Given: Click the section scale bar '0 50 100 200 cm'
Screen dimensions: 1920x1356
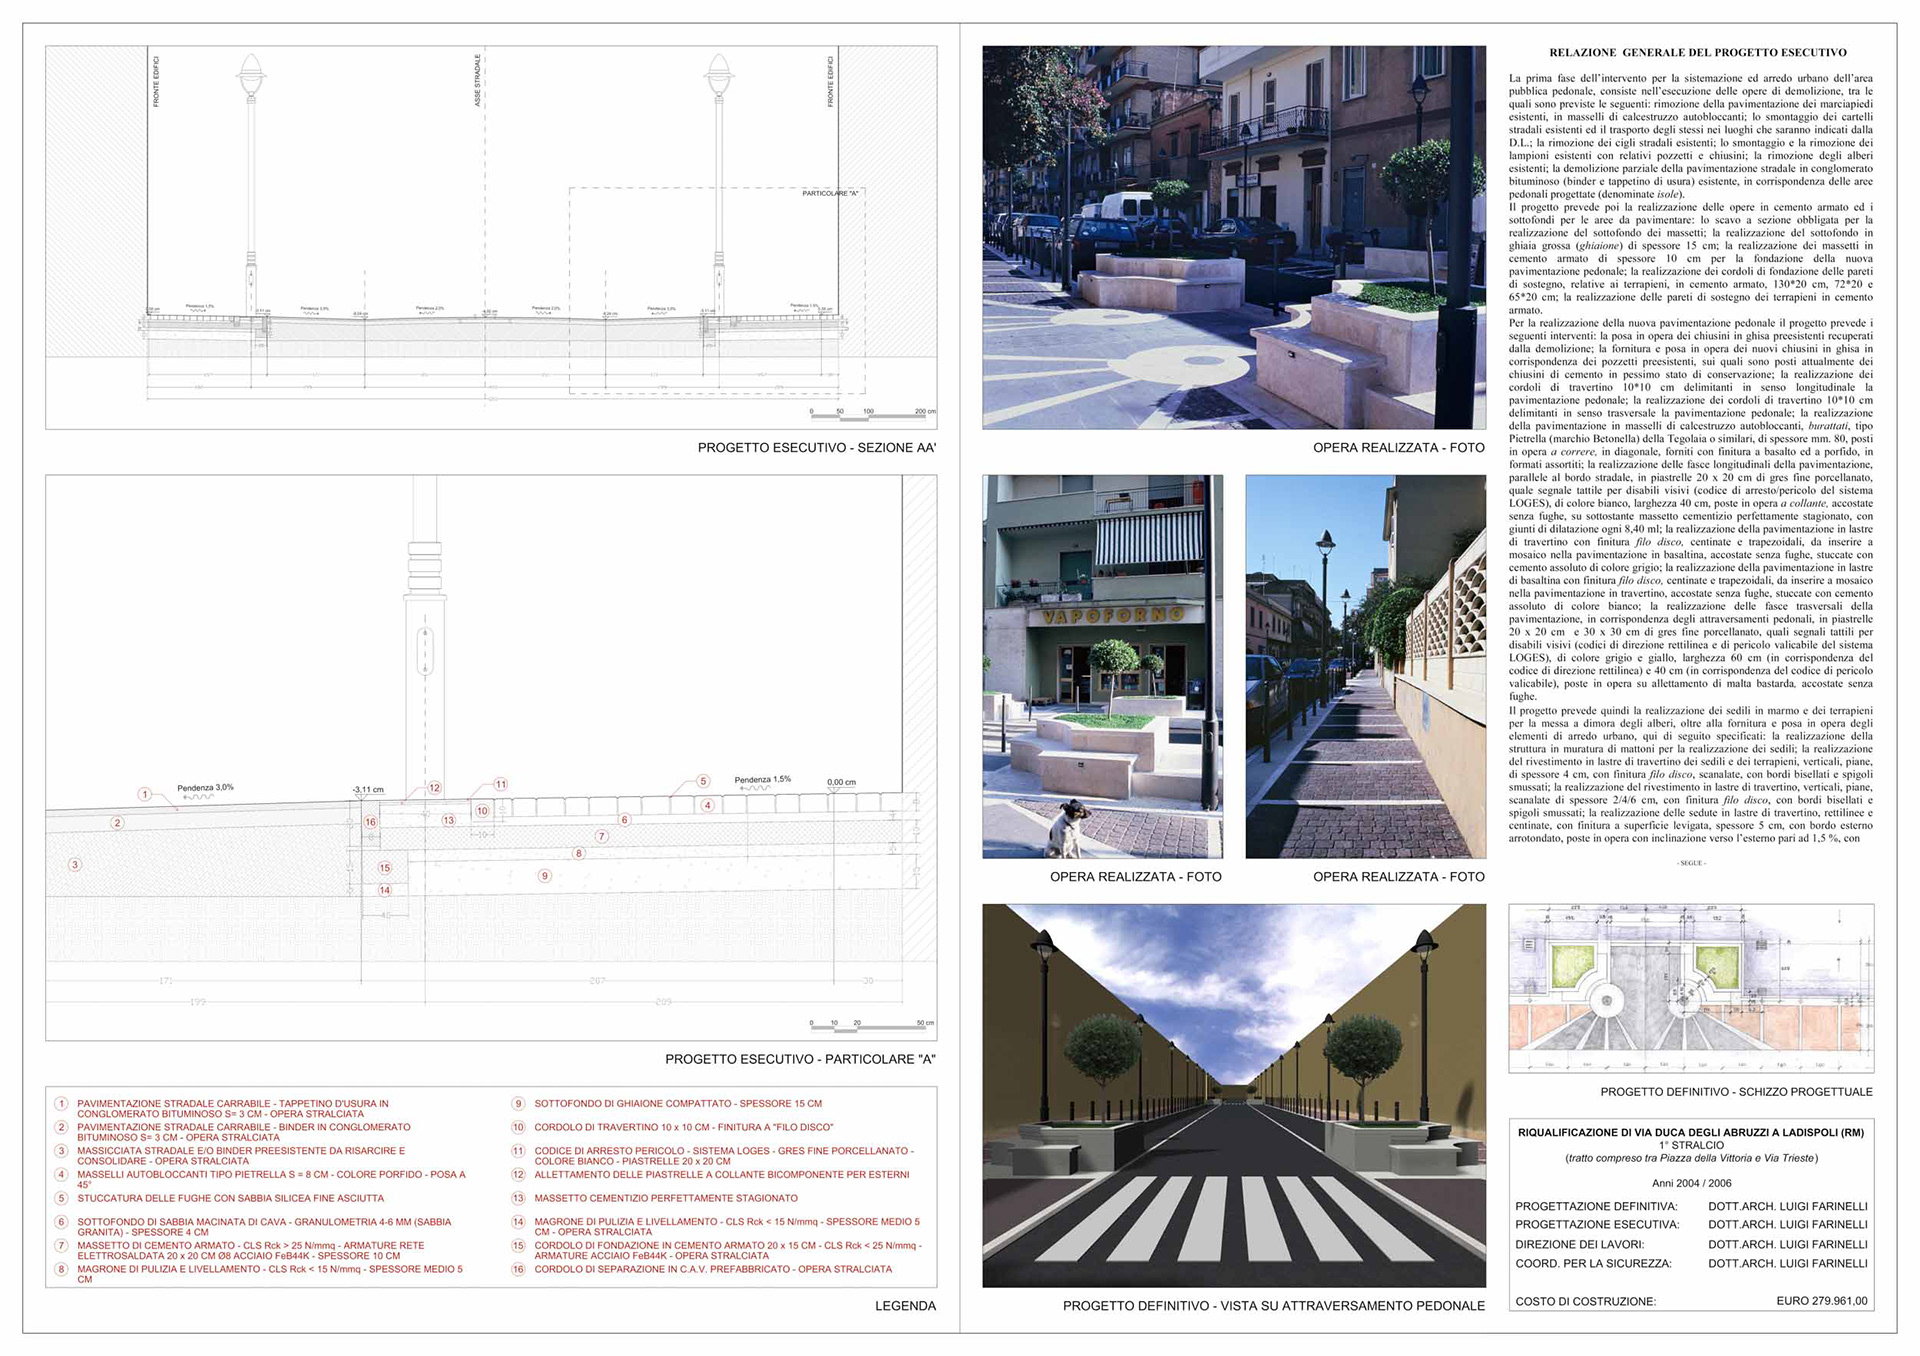Looking at the screenshot, I should click(x=873, y=414).
